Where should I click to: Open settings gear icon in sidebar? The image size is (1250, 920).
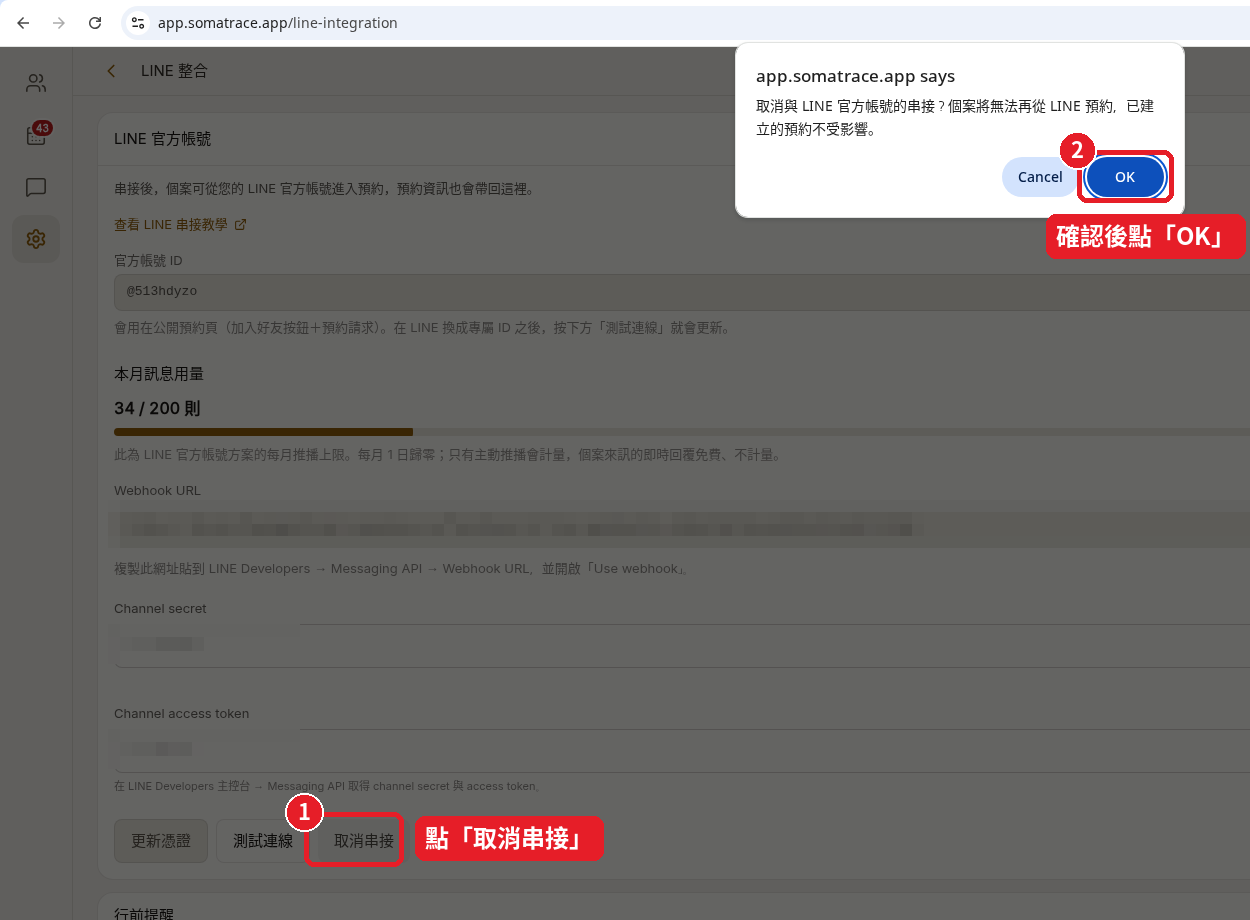tap(36, 239)
